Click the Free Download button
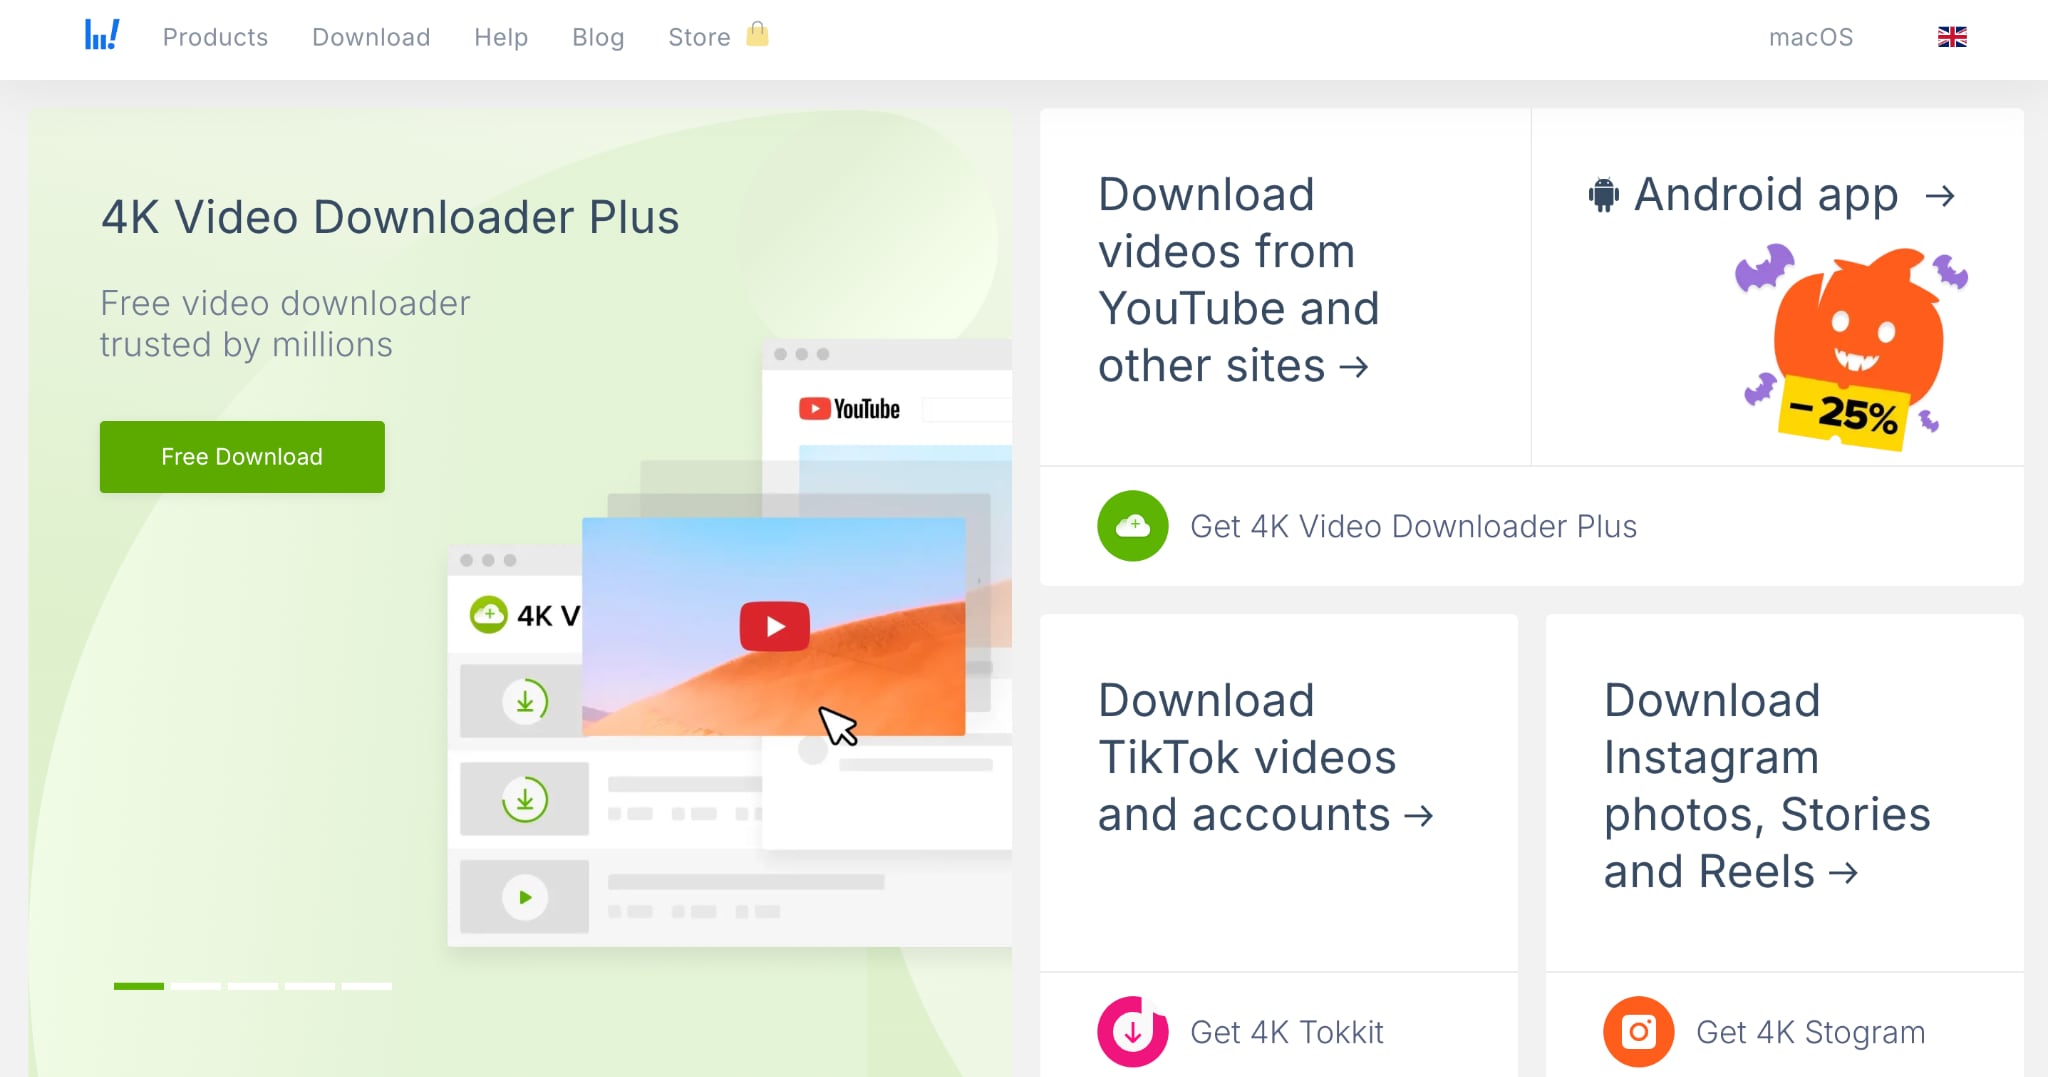The width and height of the screenshot is (2048, 1077). [241, 456]
